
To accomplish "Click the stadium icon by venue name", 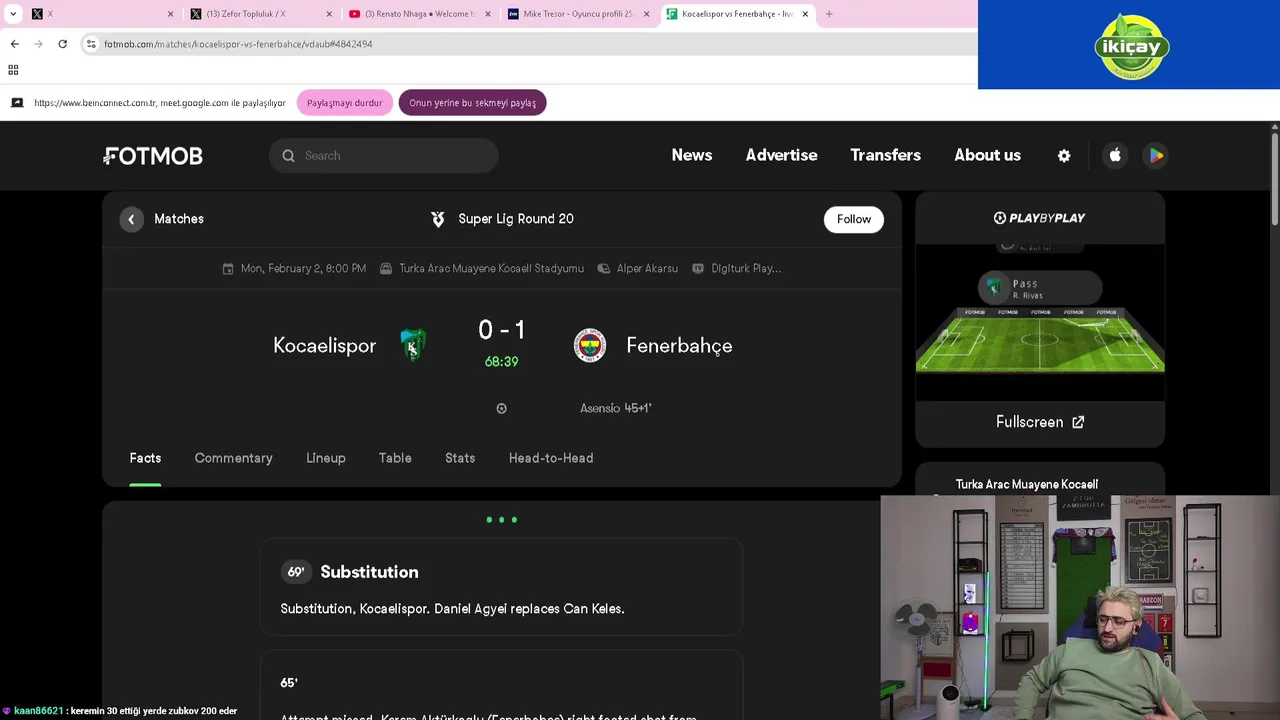I will [386, 269].
